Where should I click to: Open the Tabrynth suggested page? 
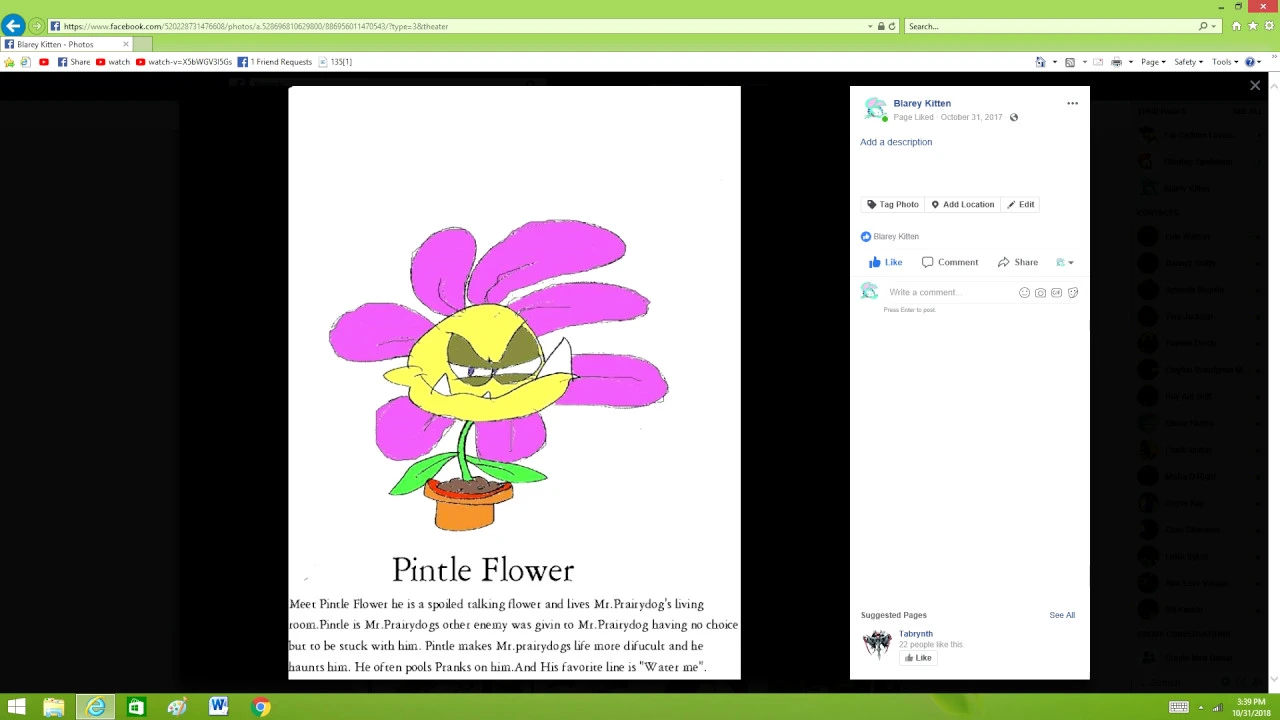pos(915,634)
